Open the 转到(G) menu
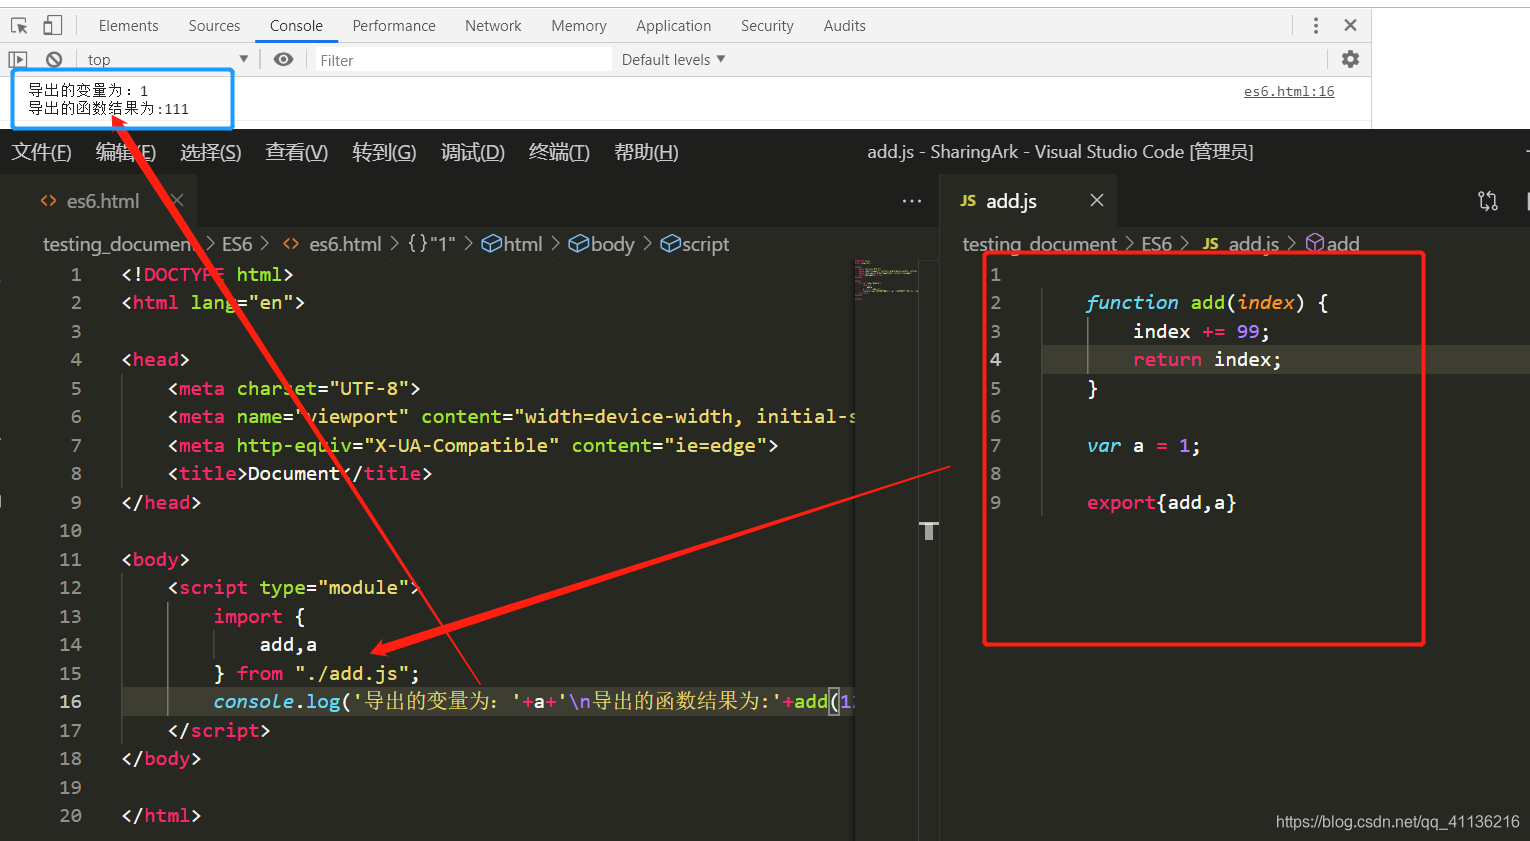This screenshot has width=1530, height=841. 384,152
